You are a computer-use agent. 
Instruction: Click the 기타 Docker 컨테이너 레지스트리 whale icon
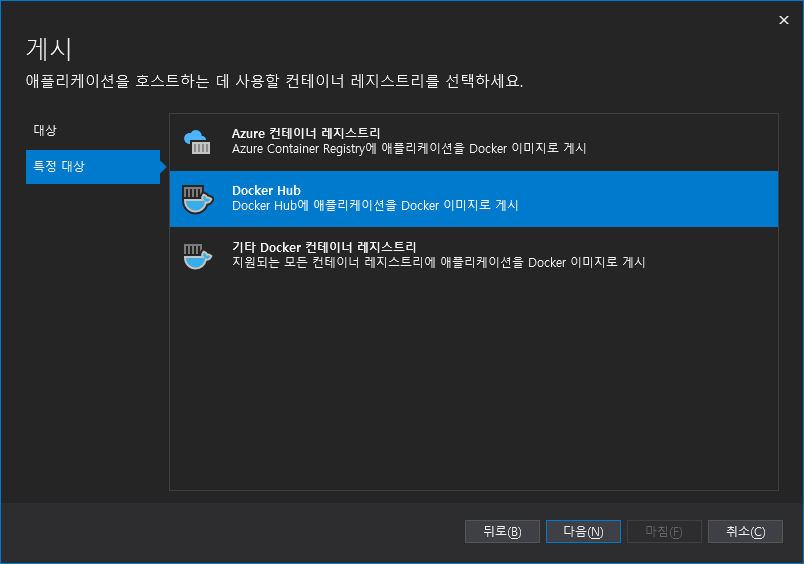197,256
